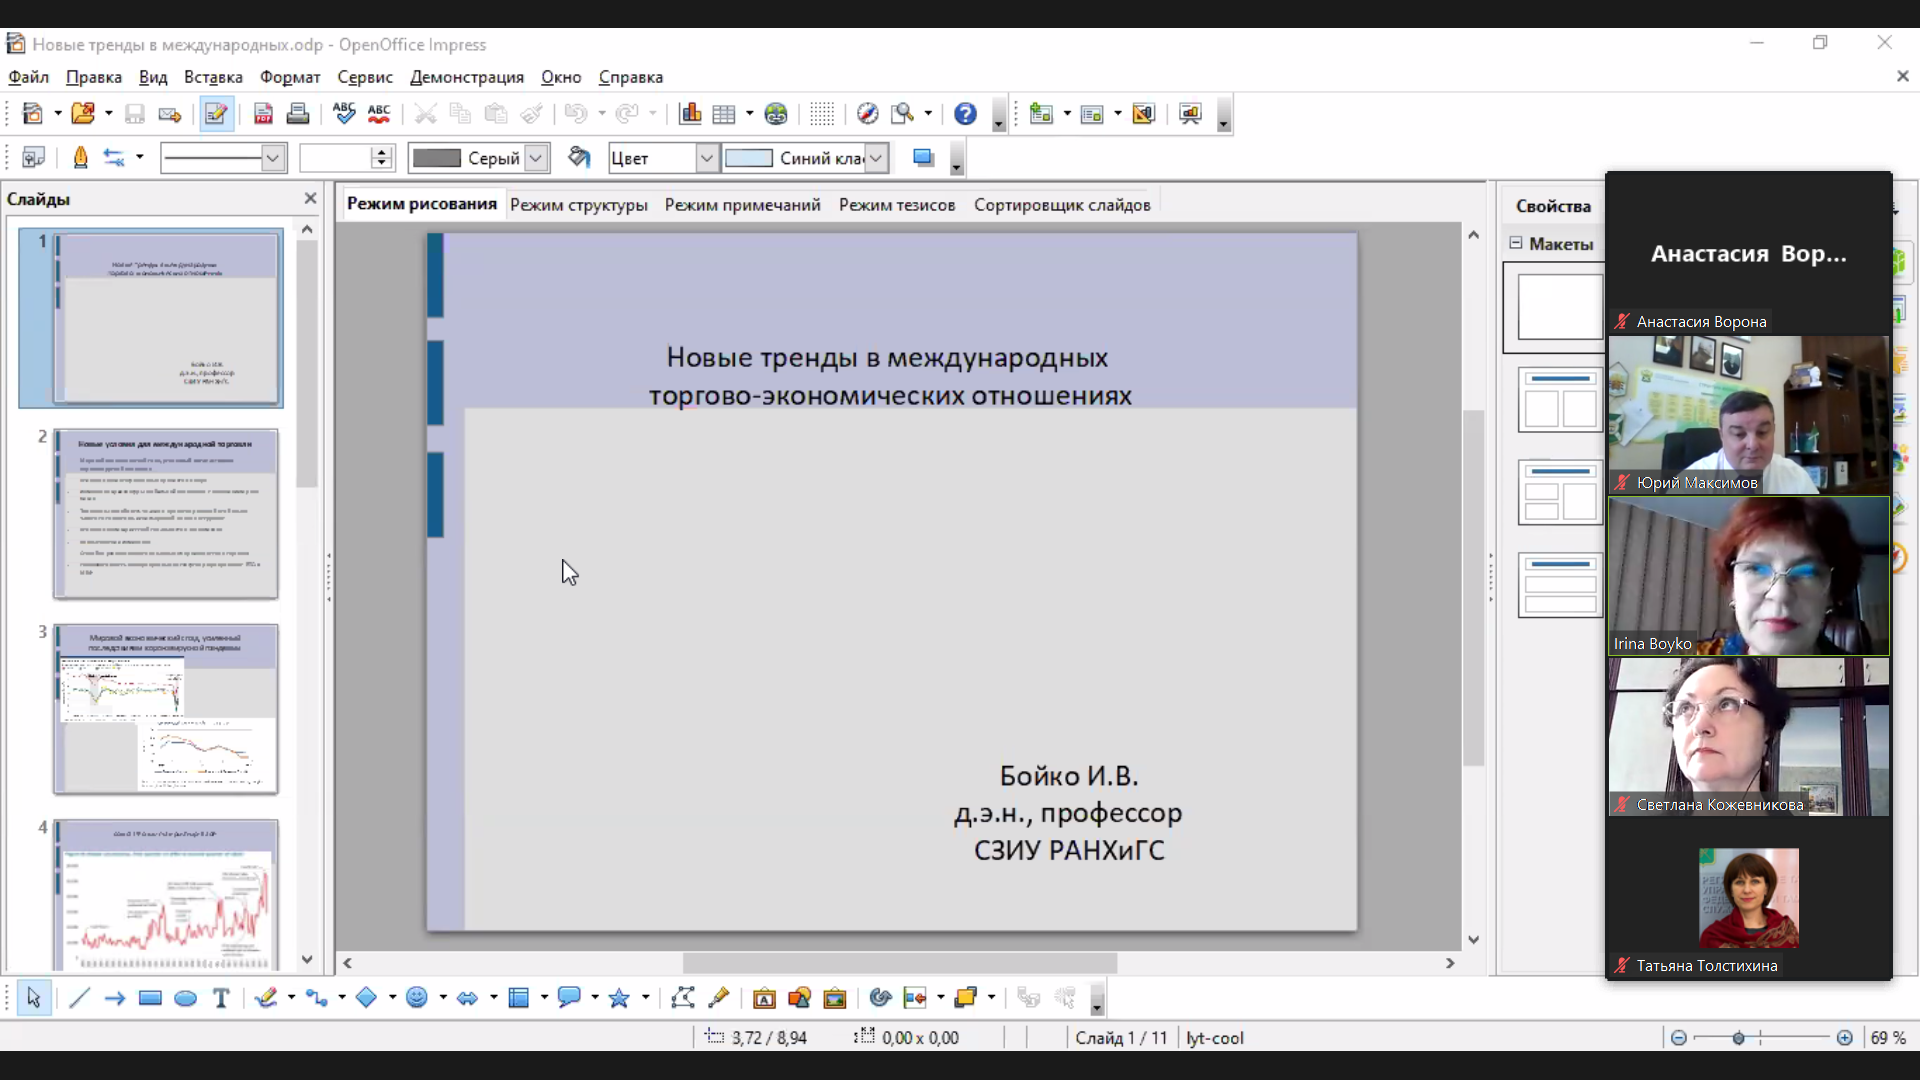1920x1080 pixels.
Task: Click zoom out minus icon
Action: (1679, 1038)
